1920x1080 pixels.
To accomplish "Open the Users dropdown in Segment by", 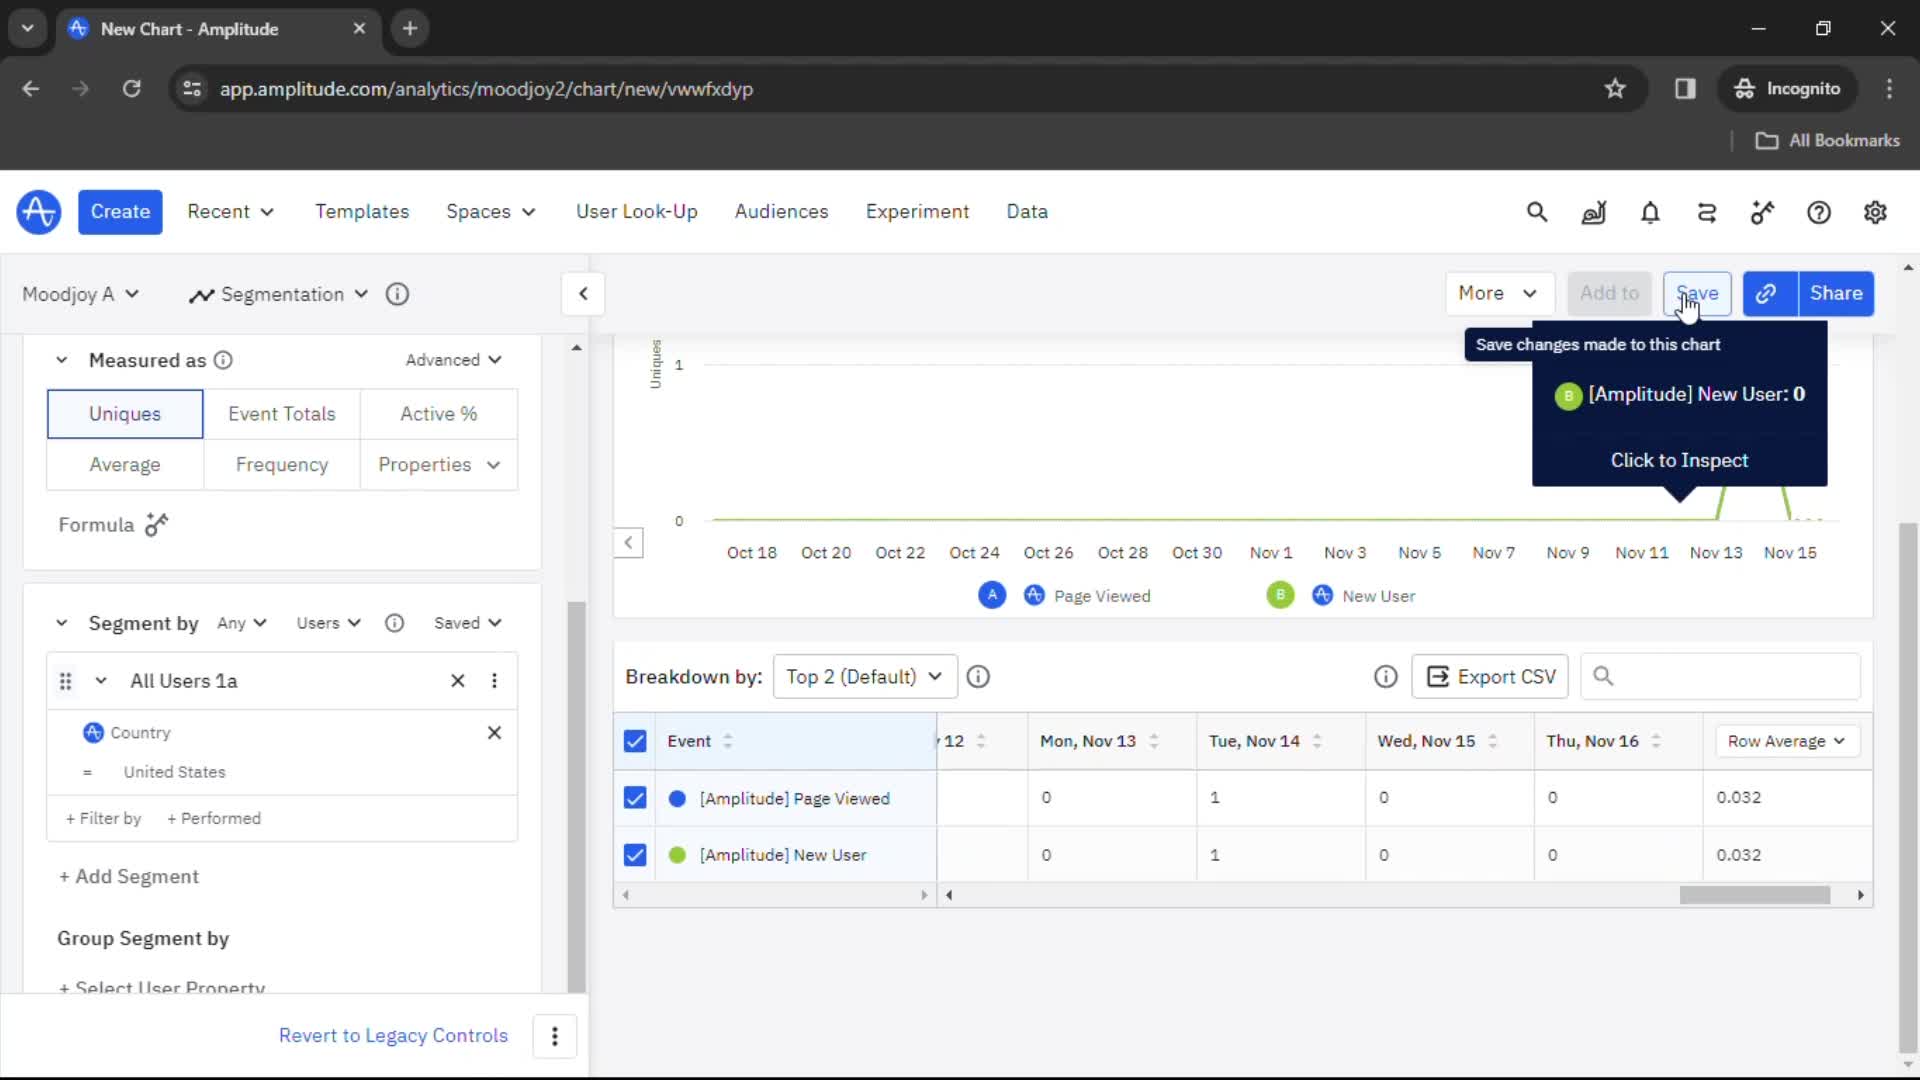I will click(x=328, y=623).
